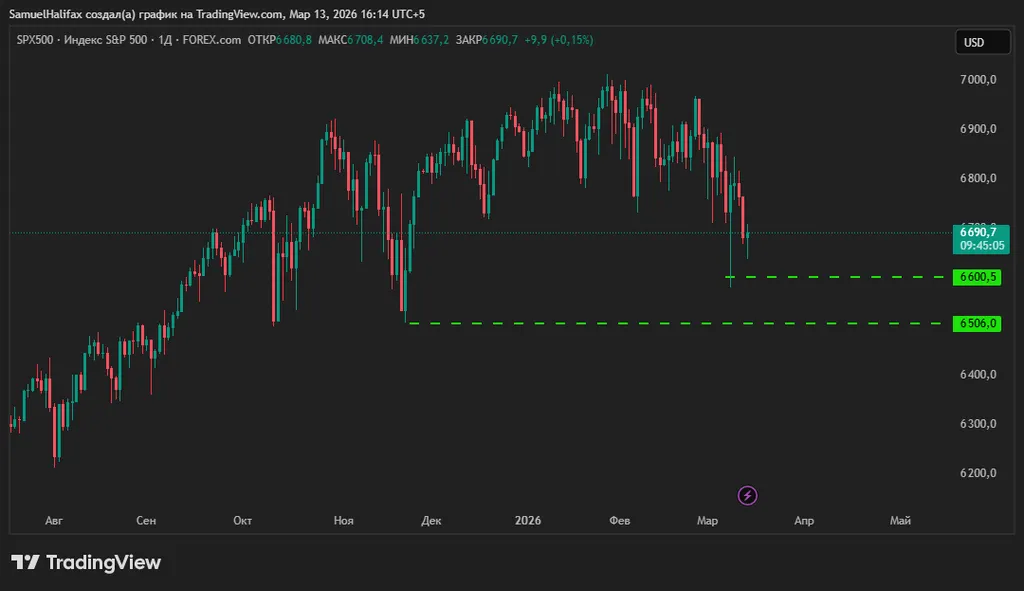Screen dimensions: 1024x591
Task: Click the TradingView logo at bottom left
Action: tap(86, 563)
